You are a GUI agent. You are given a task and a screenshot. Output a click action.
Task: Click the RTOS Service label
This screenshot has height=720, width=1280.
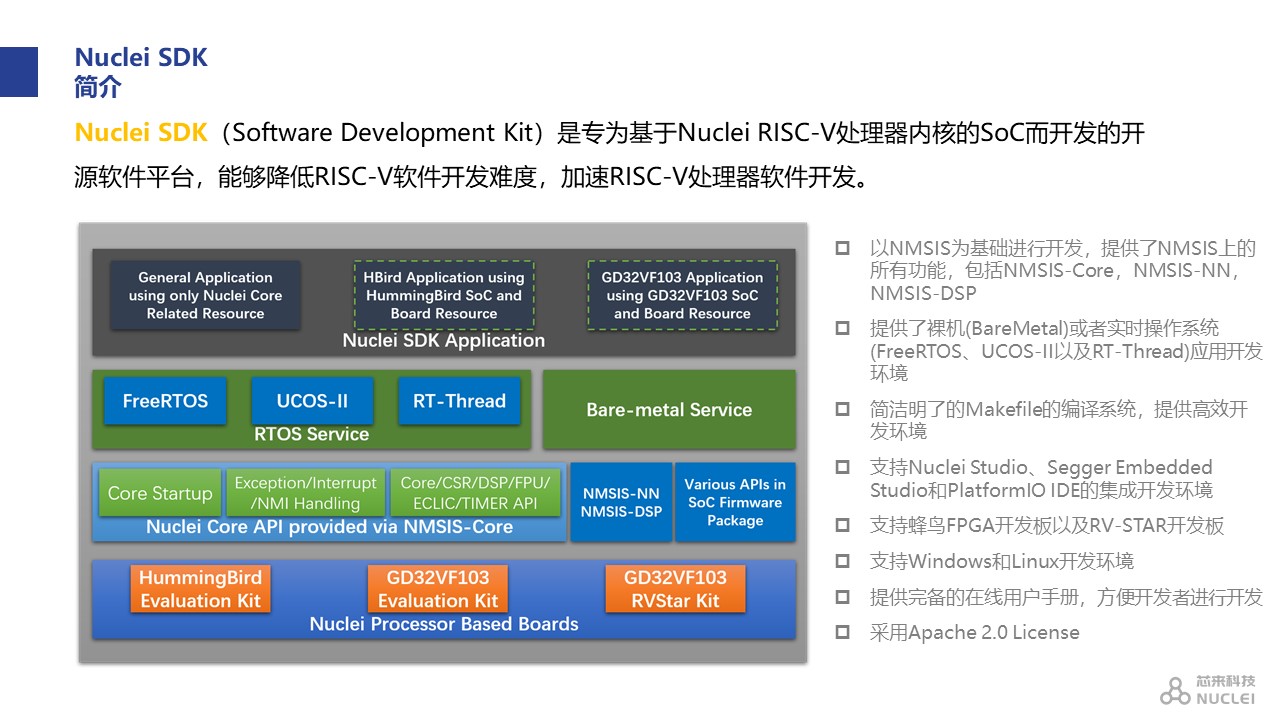[x=312, y=434]
